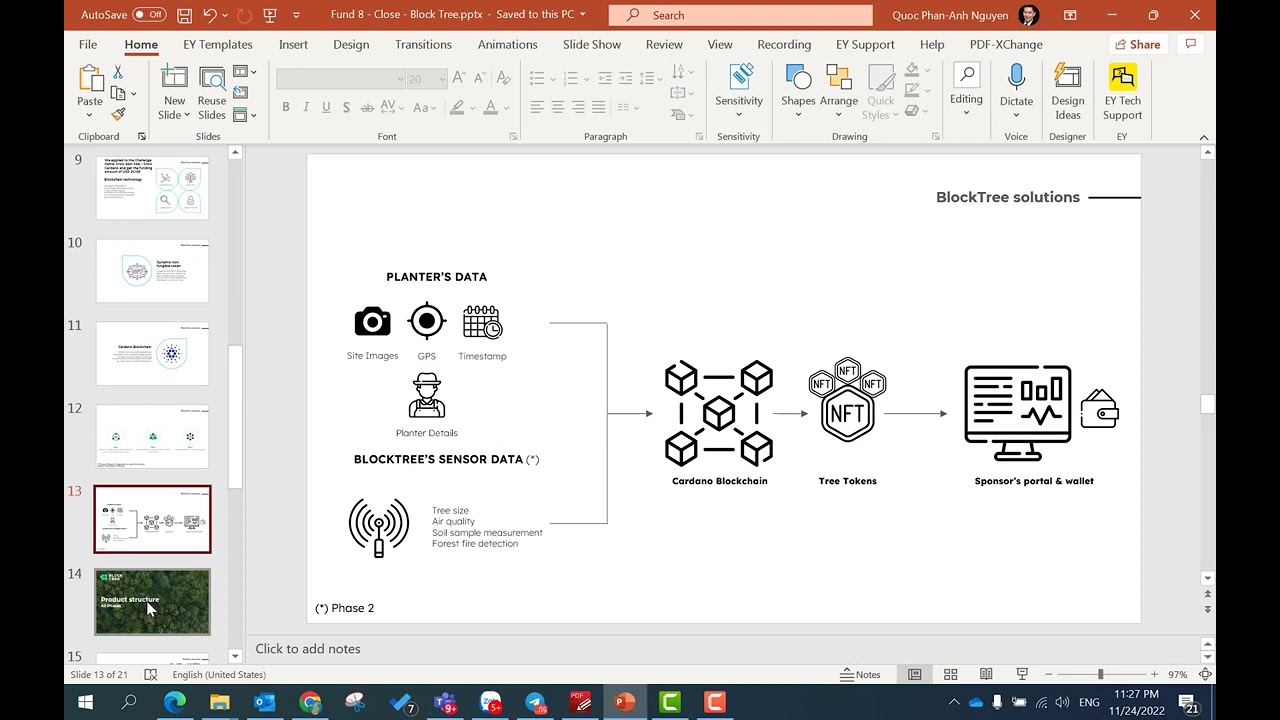The height and width of the screenshot is (720, 1280).
Task: Toggle text shadow formatting
Action: [346, 107]
